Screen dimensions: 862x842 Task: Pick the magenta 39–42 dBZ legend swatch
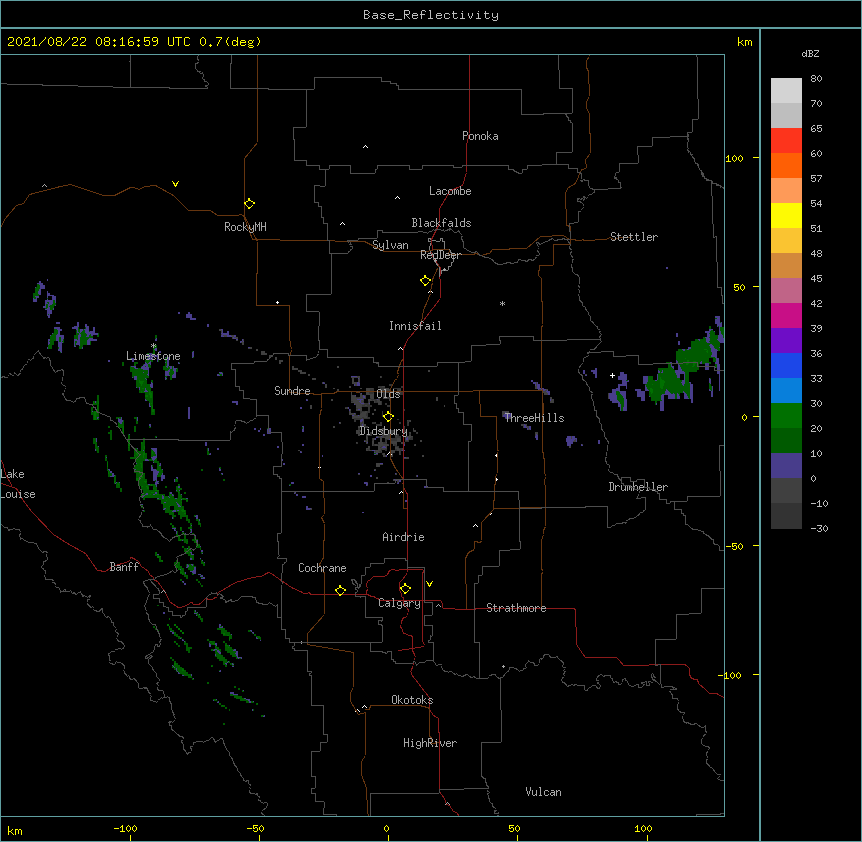click(786, 315)
